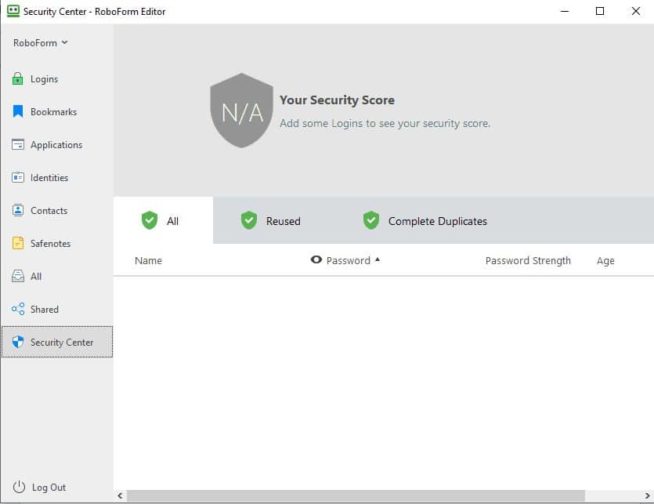
Task: Click the green Logins padlock icon
Action: point(18,78)
